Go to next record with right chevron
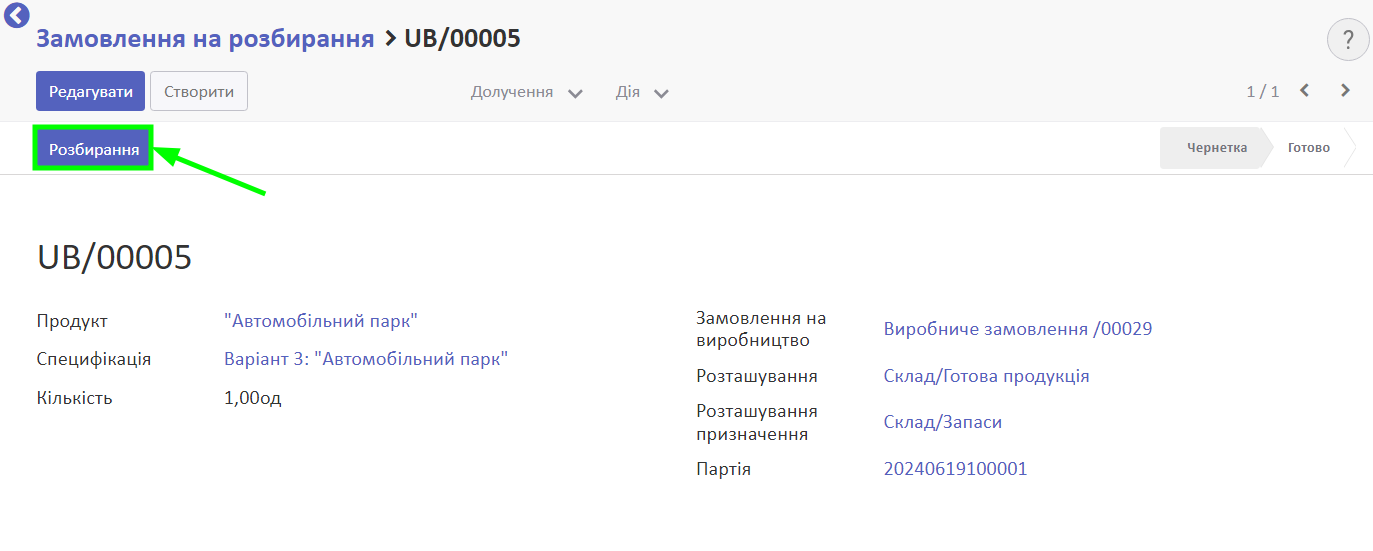The height and width of the screenshot is (551, 1373). (x=1345, y=90)
